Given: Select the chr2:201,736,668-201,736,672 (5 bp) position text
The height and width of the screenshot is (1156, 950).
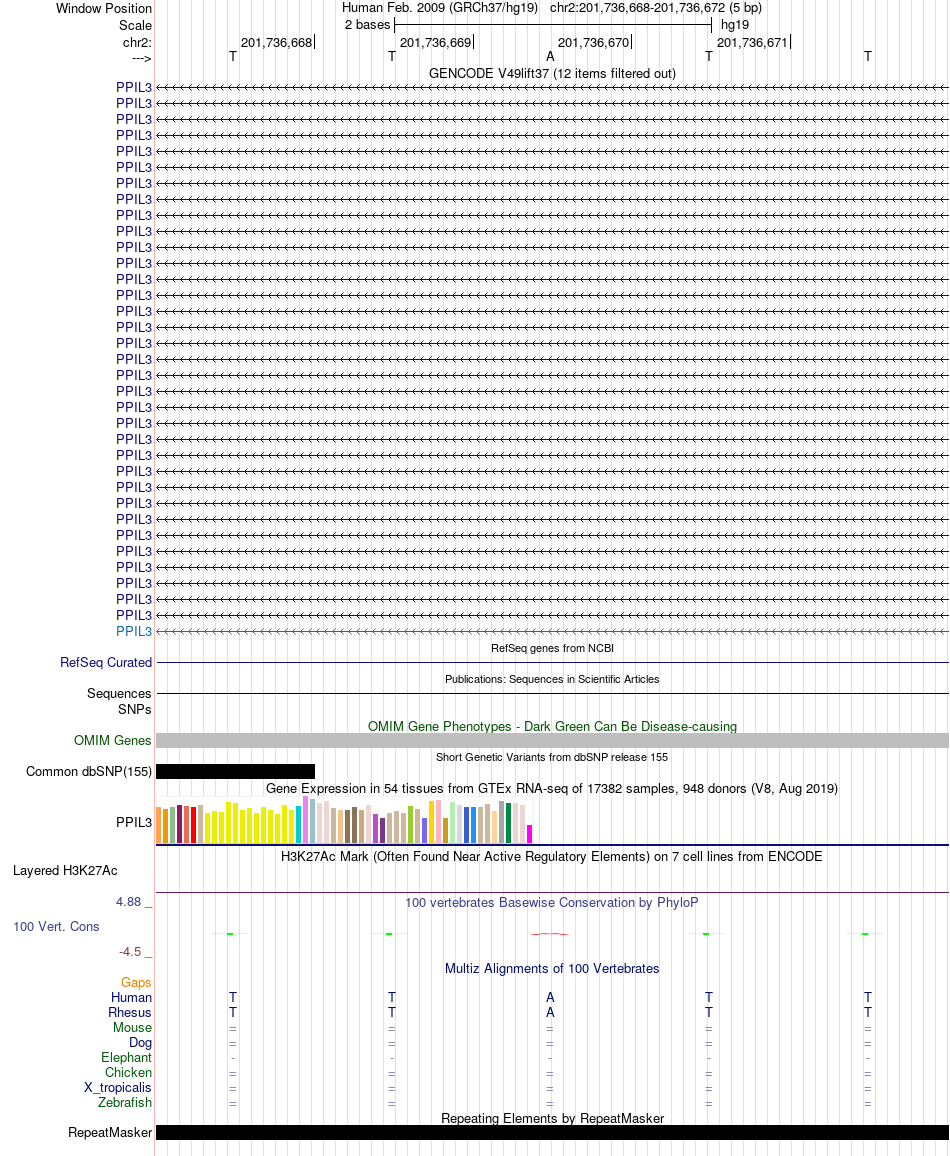Looking at the screenshot, I should (x=656, y=8).
